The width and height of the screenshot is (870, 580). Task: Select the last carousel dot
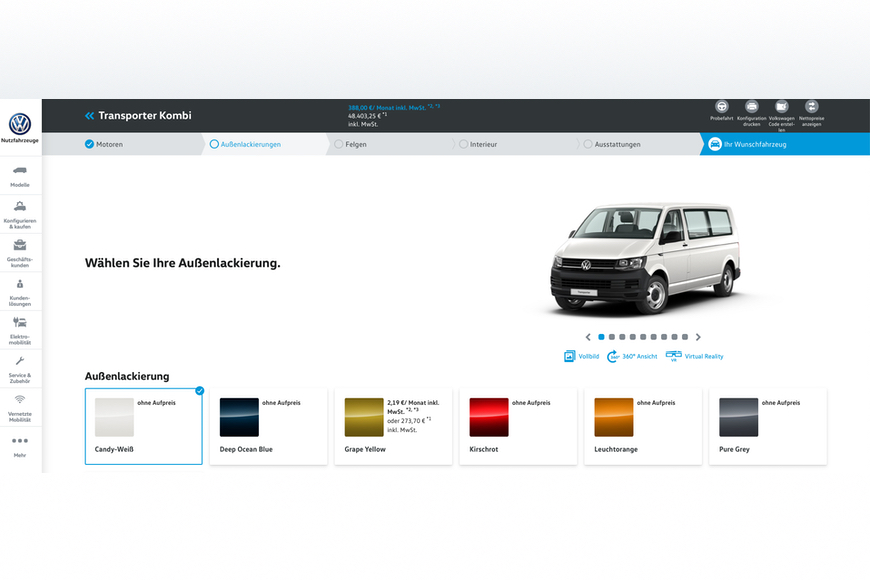click(x=685, y=337)
